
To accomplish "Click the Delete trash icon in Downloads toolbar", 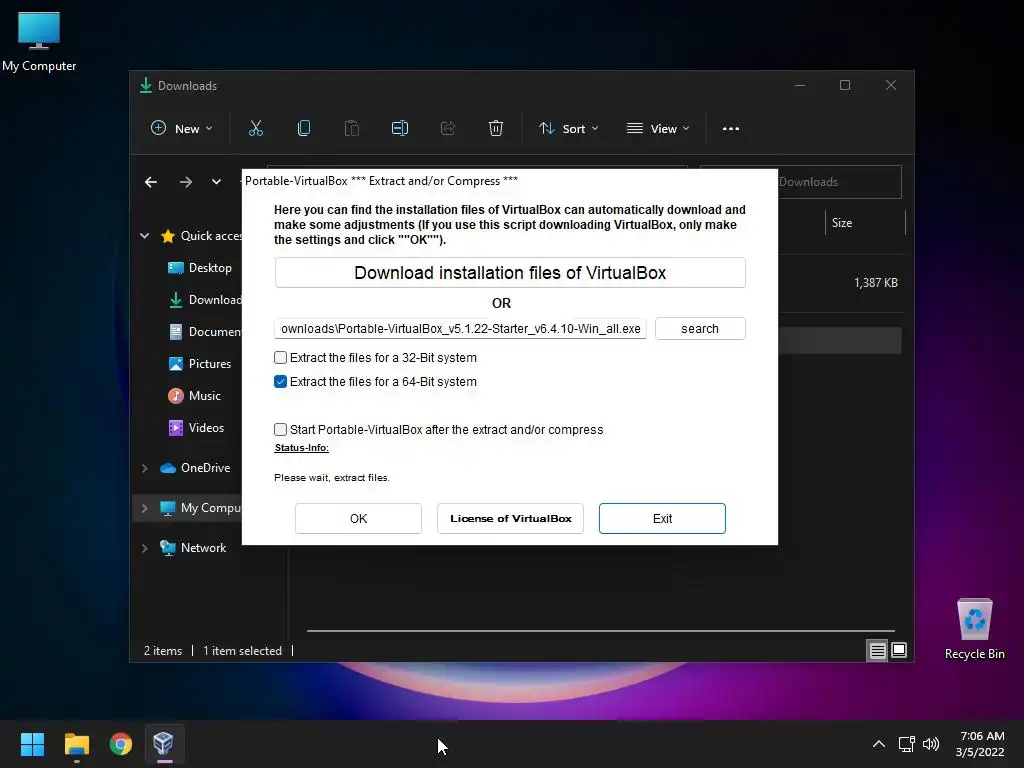I will [496, 129].
